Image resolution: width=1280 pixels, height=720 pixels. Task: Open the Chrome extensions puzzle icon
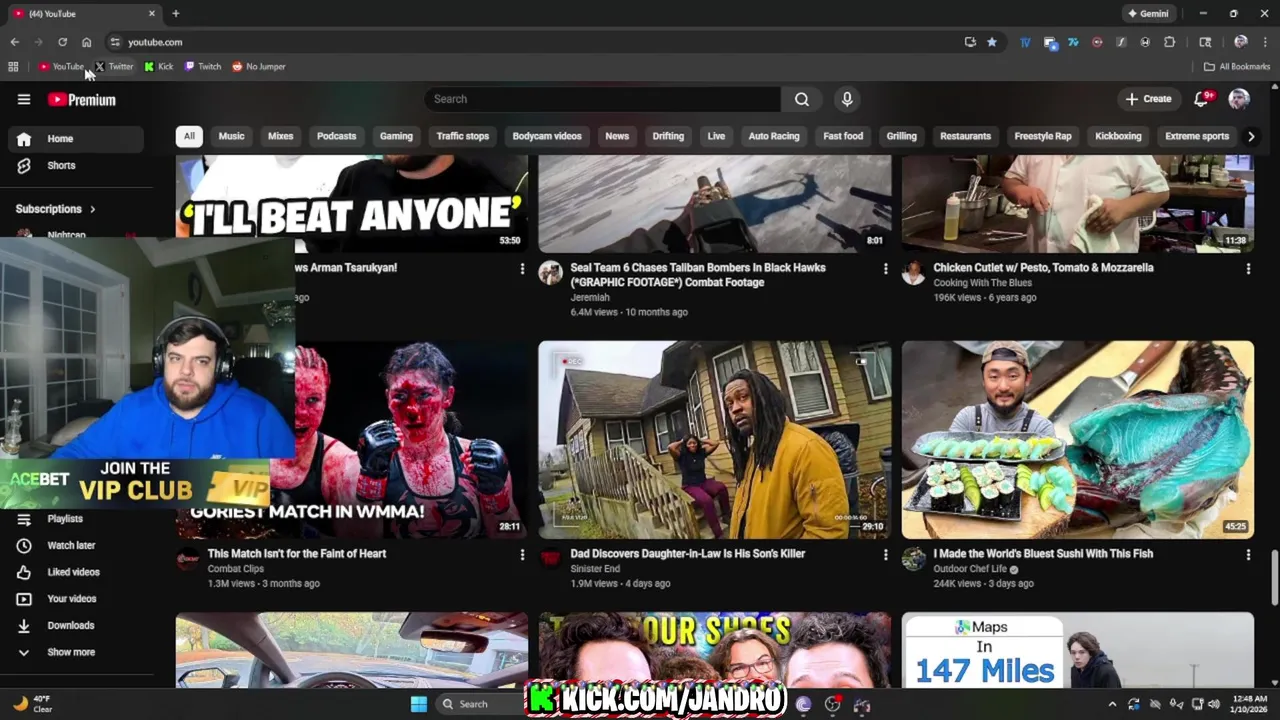point(1169,42)
